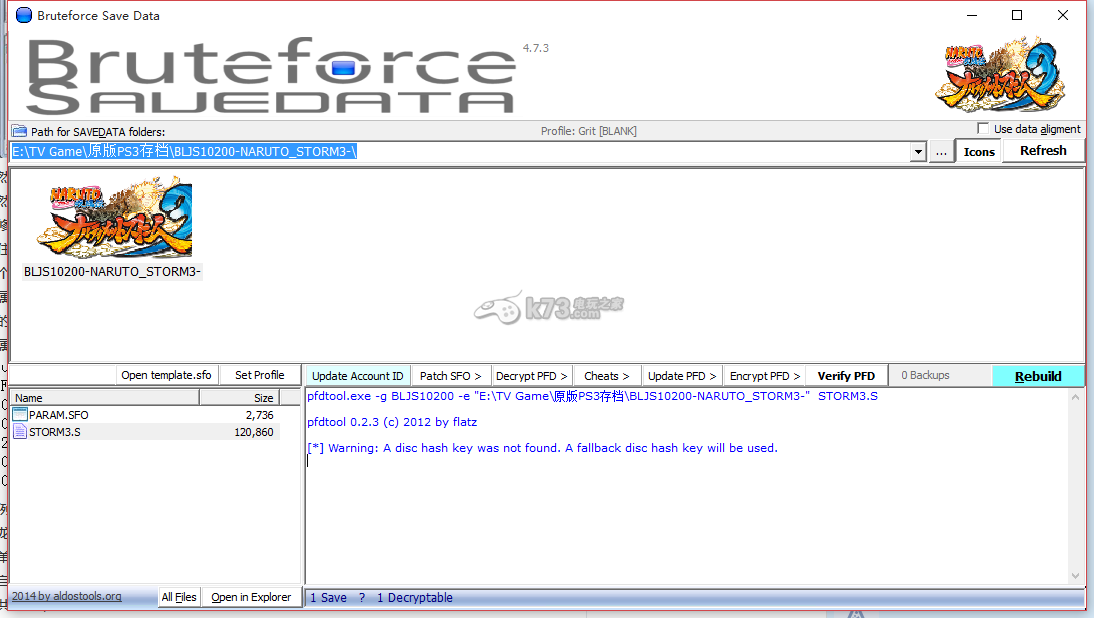Click the Naruto Storm 3 game logo at top right
1094x618 pixels.
coord(1001,74)
